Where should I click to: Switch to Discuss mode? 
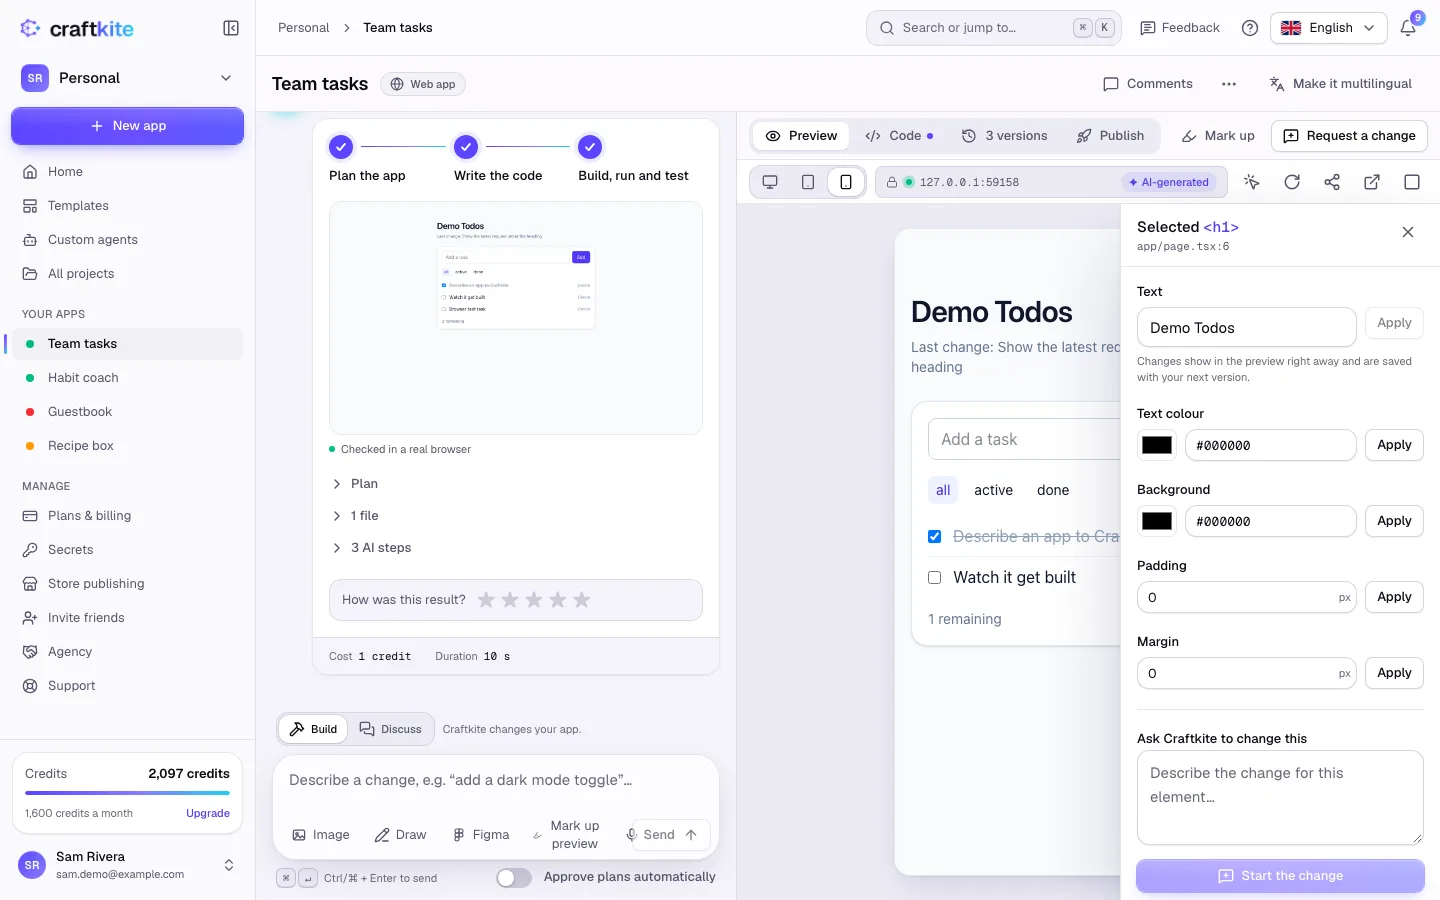click(391, 729)
